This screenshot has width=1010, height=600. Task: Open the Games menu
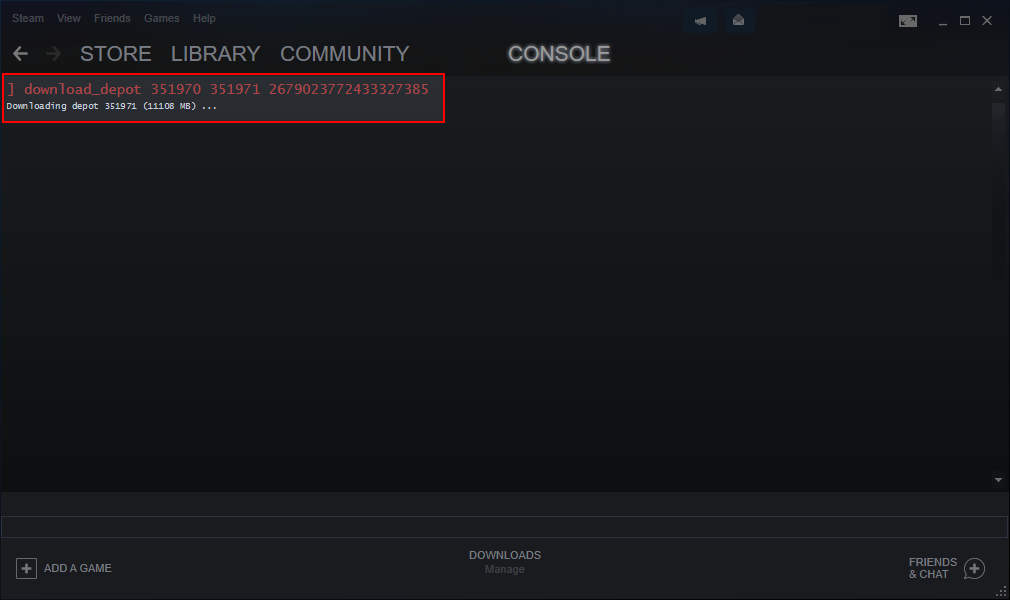tap(162, 18)
